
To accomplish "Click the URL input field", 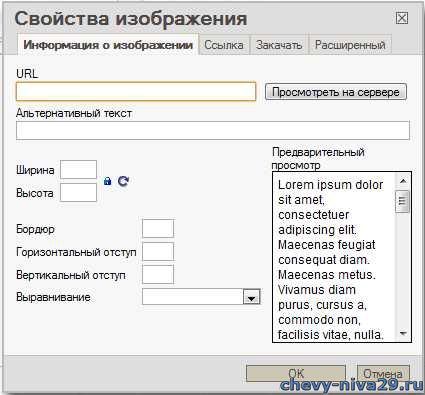I will pos(136,92).
